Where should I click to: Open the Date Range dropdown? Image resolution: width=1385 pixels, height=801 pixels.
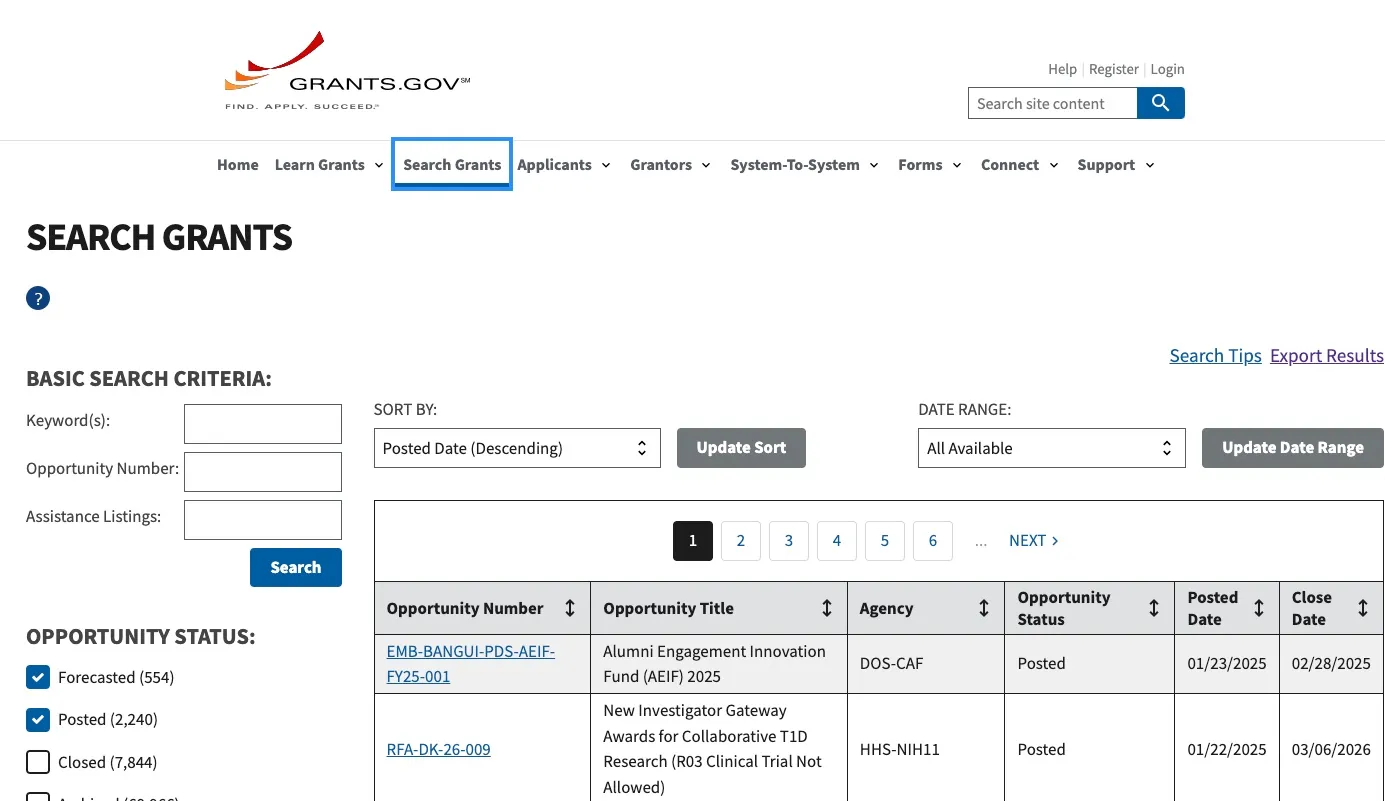tap(1052, 448)
